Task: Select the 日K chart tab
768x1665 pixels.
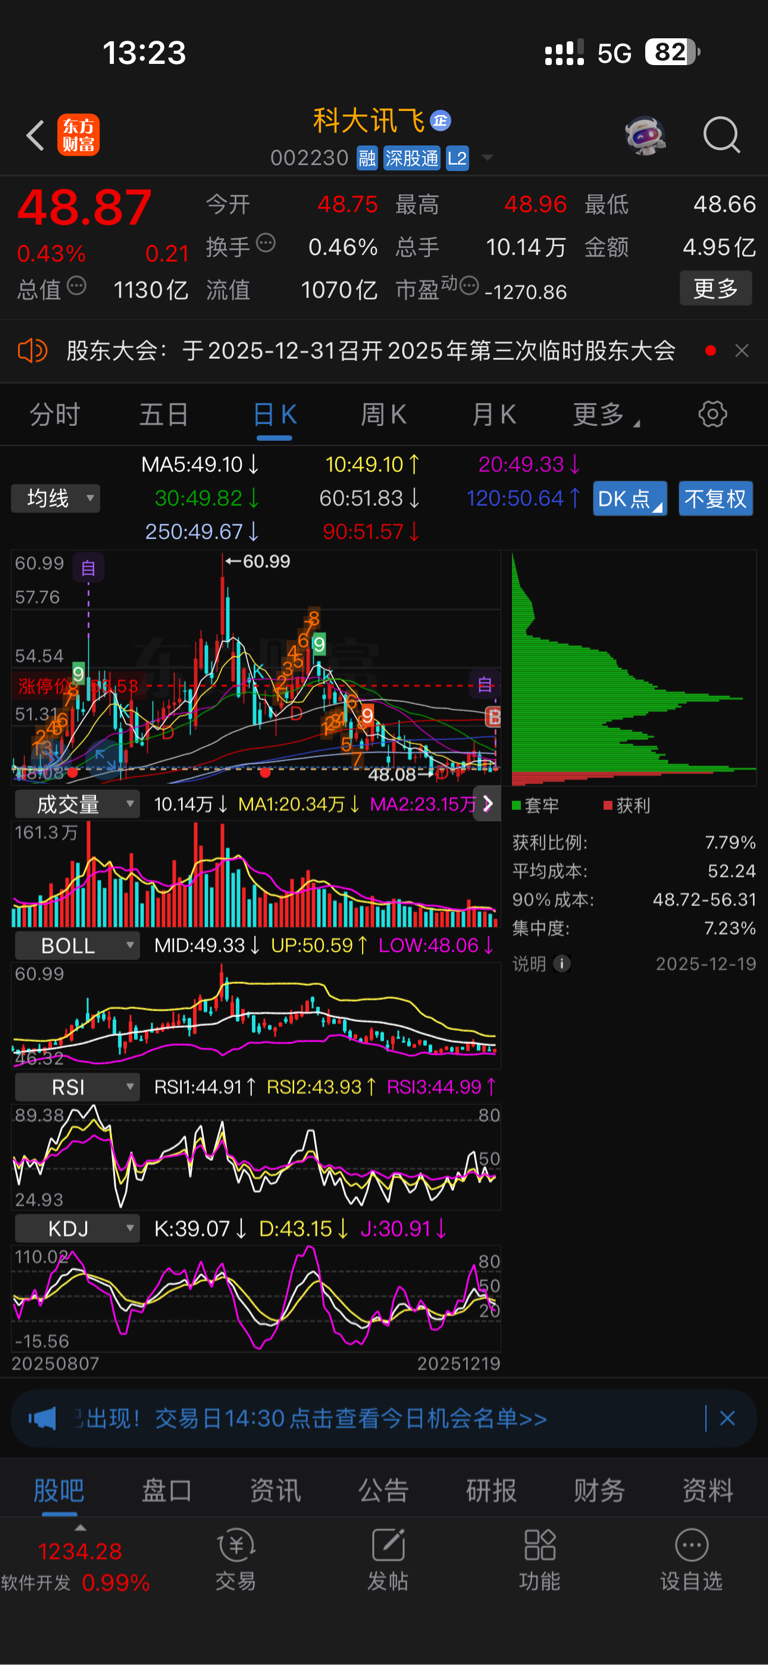Action: pyautogui.click(x=274, y=415)
